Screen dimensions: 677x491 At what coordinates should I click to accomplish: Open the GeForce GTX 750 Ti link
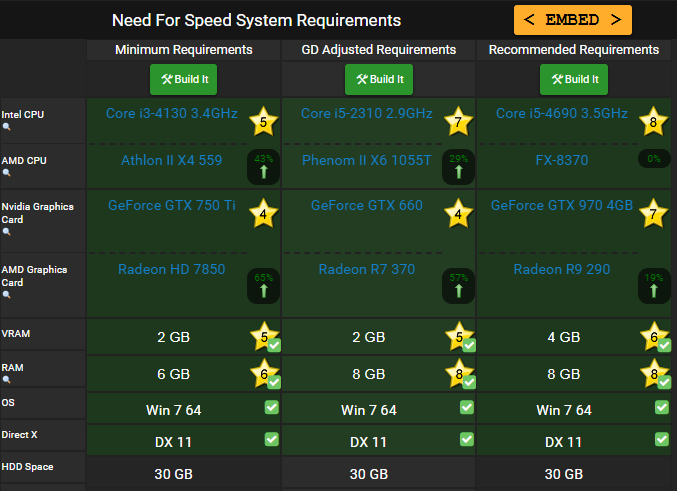click(172, 205)
